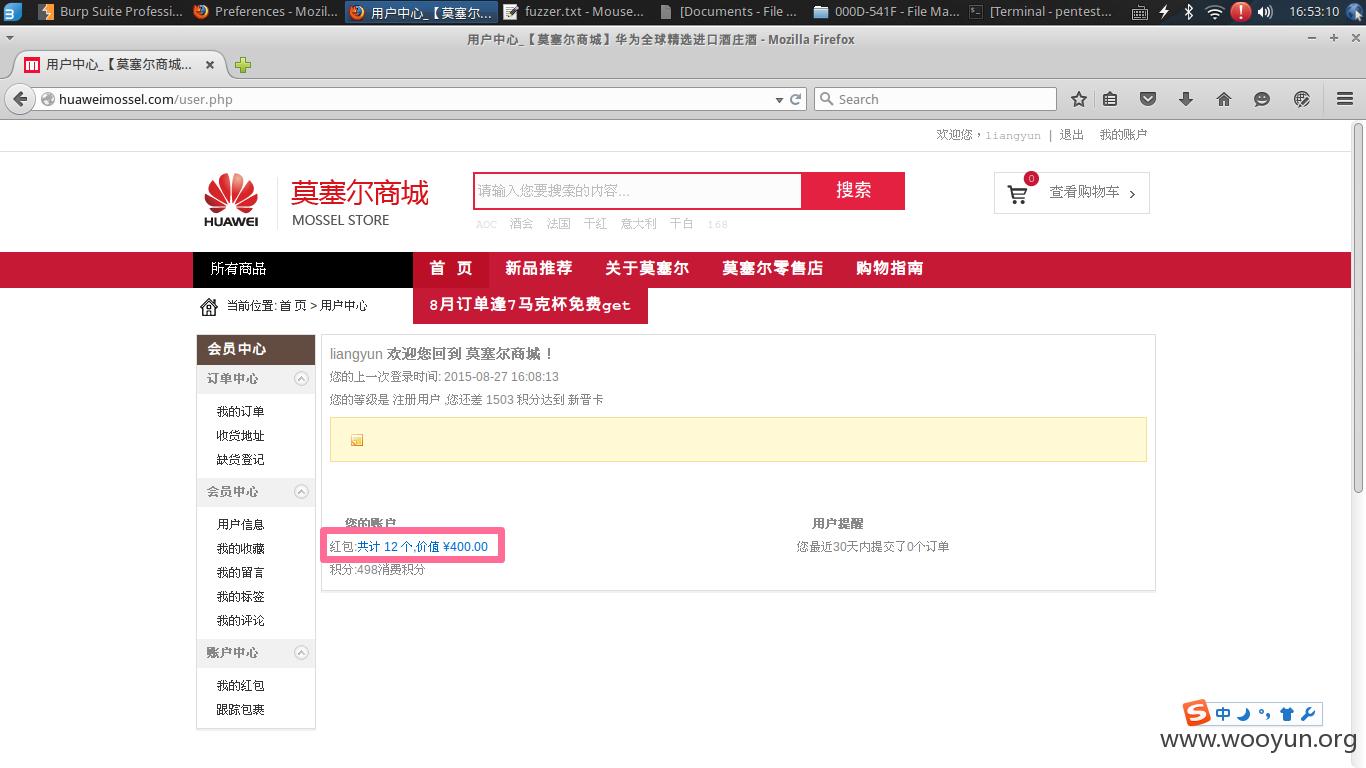Go to Firefox home page icon
Screen dimensions: 1366x768
[x=1224, y=99]
